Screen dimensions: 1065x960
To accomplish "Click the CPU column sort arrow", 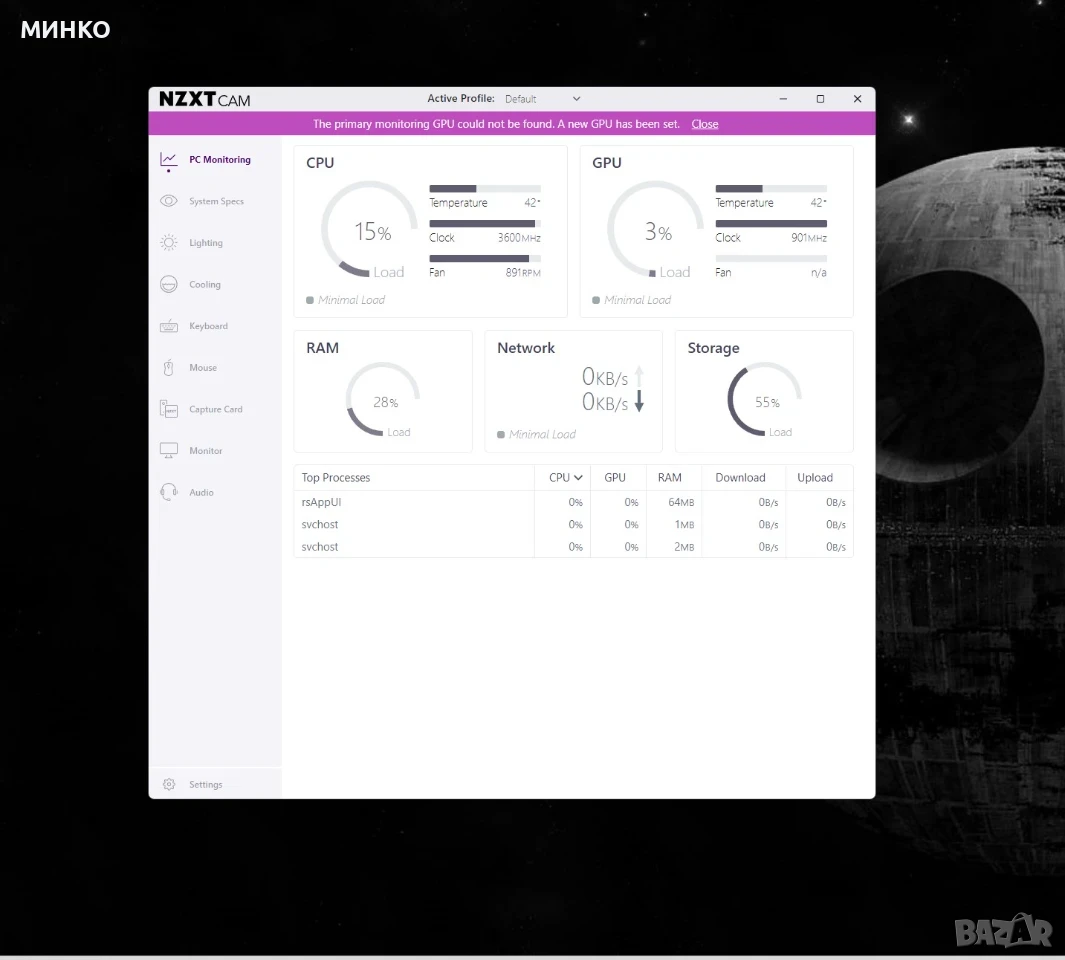I will pos(578,478).
